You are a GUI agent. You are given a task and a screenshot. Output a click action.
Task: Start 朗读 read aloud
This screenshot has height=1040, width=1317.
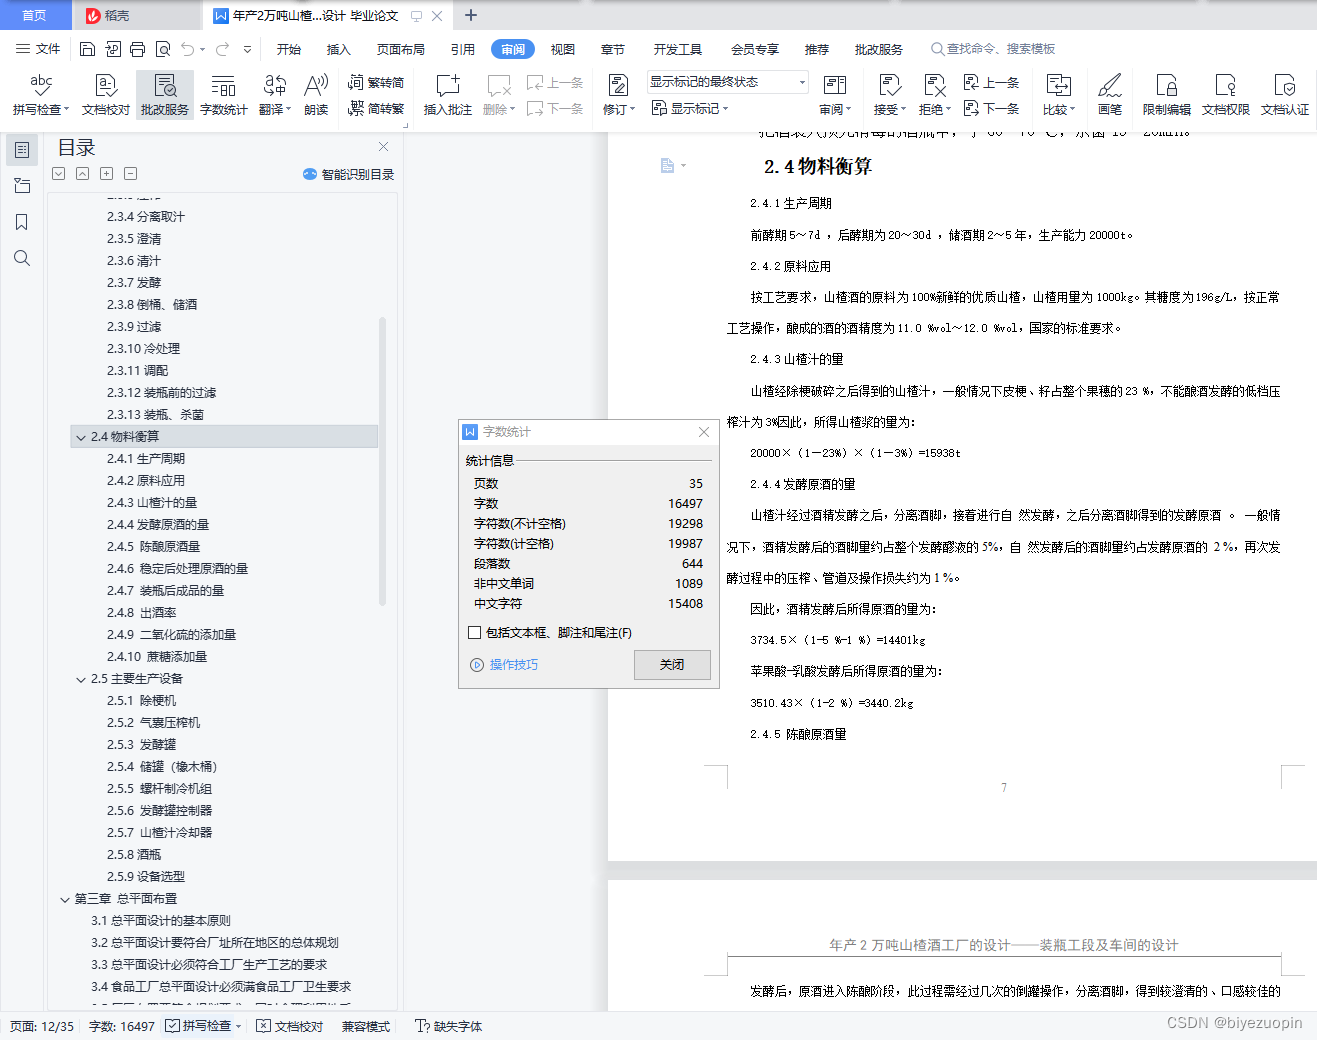point(316,95)
